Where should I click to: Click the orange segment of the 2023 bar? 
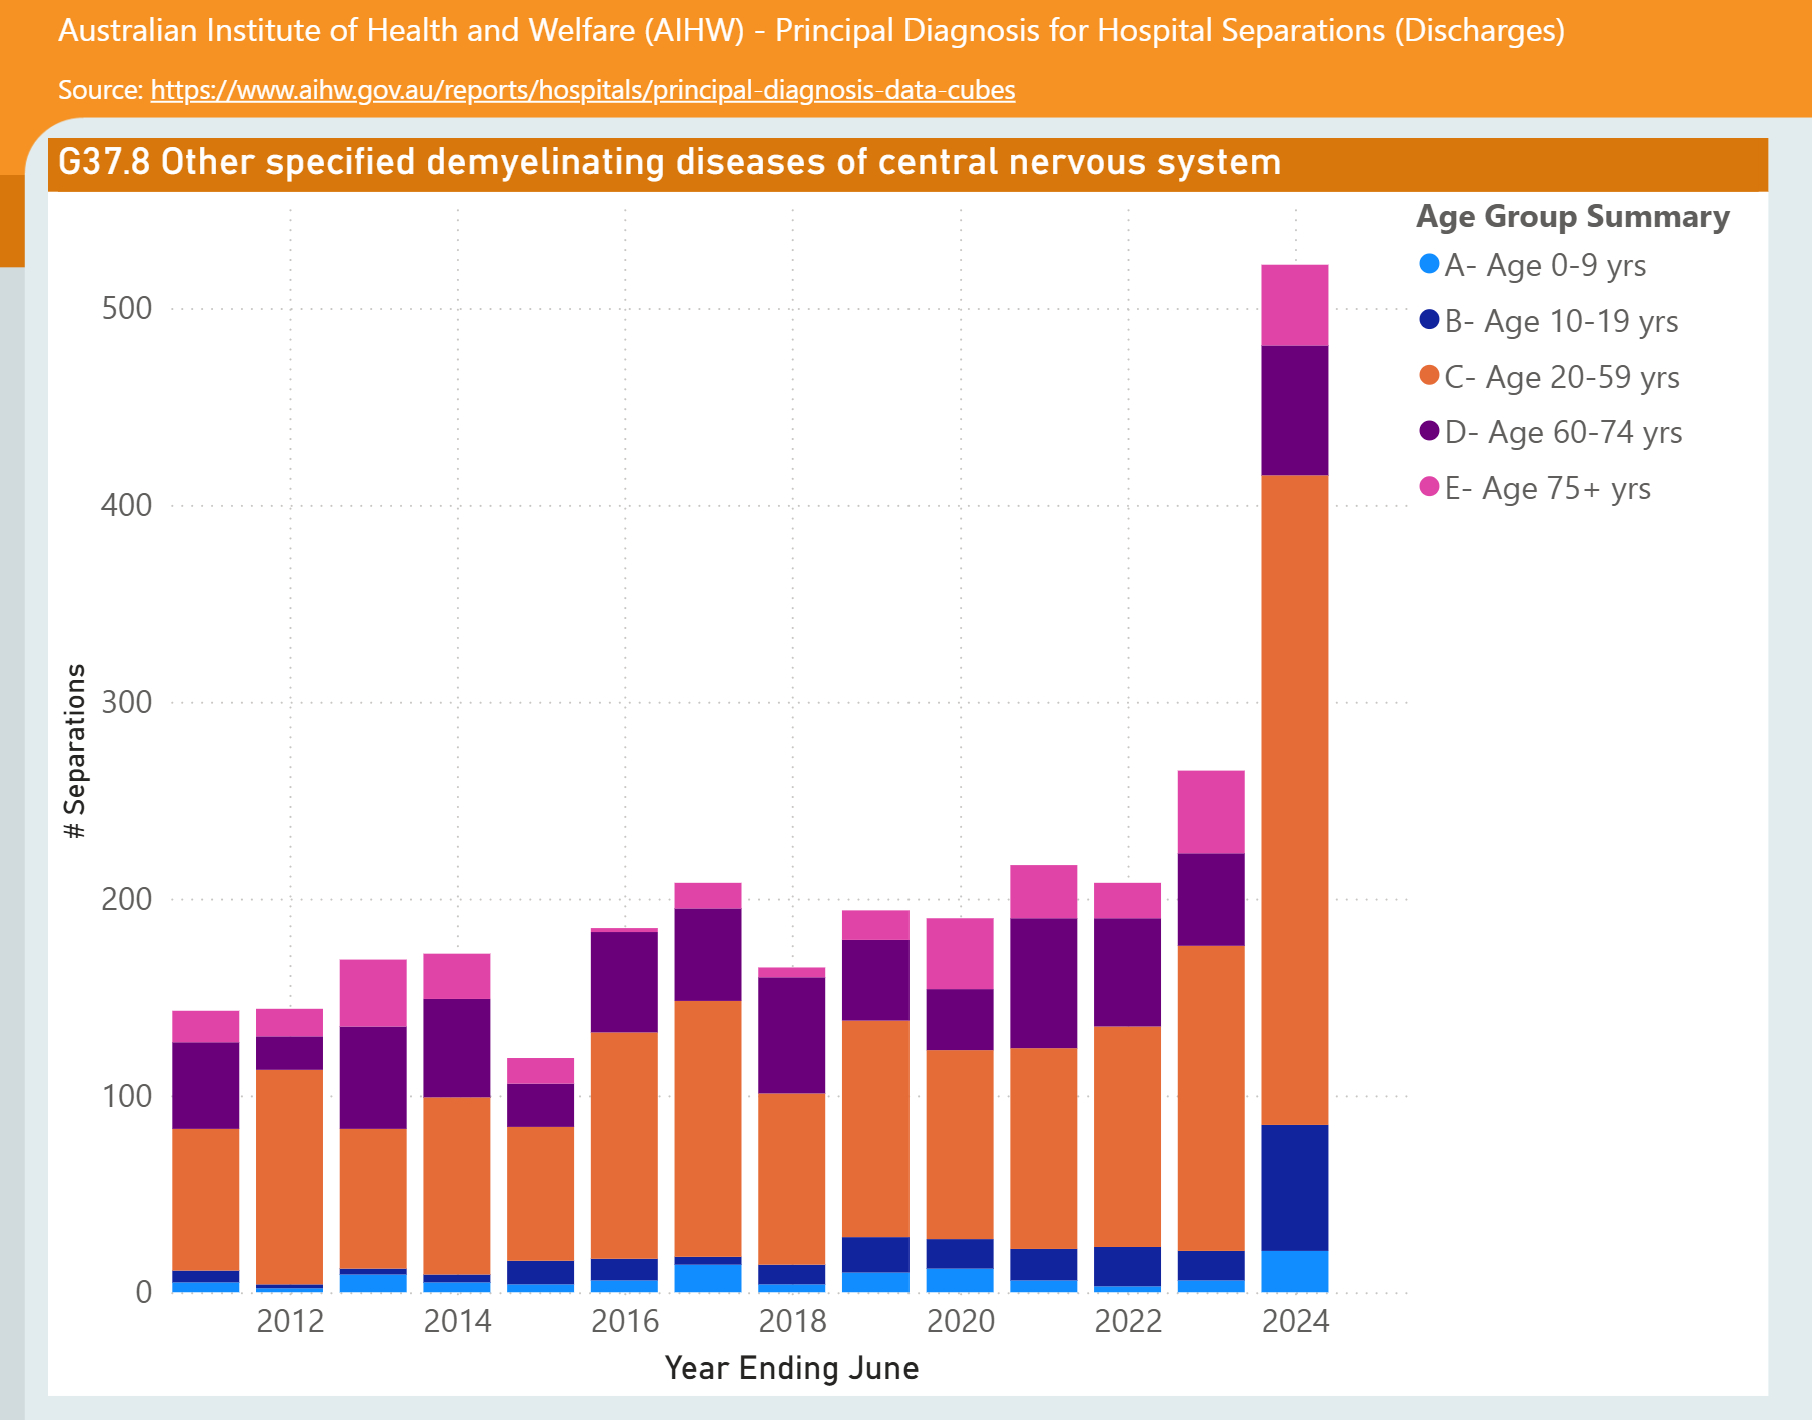1211,1097
